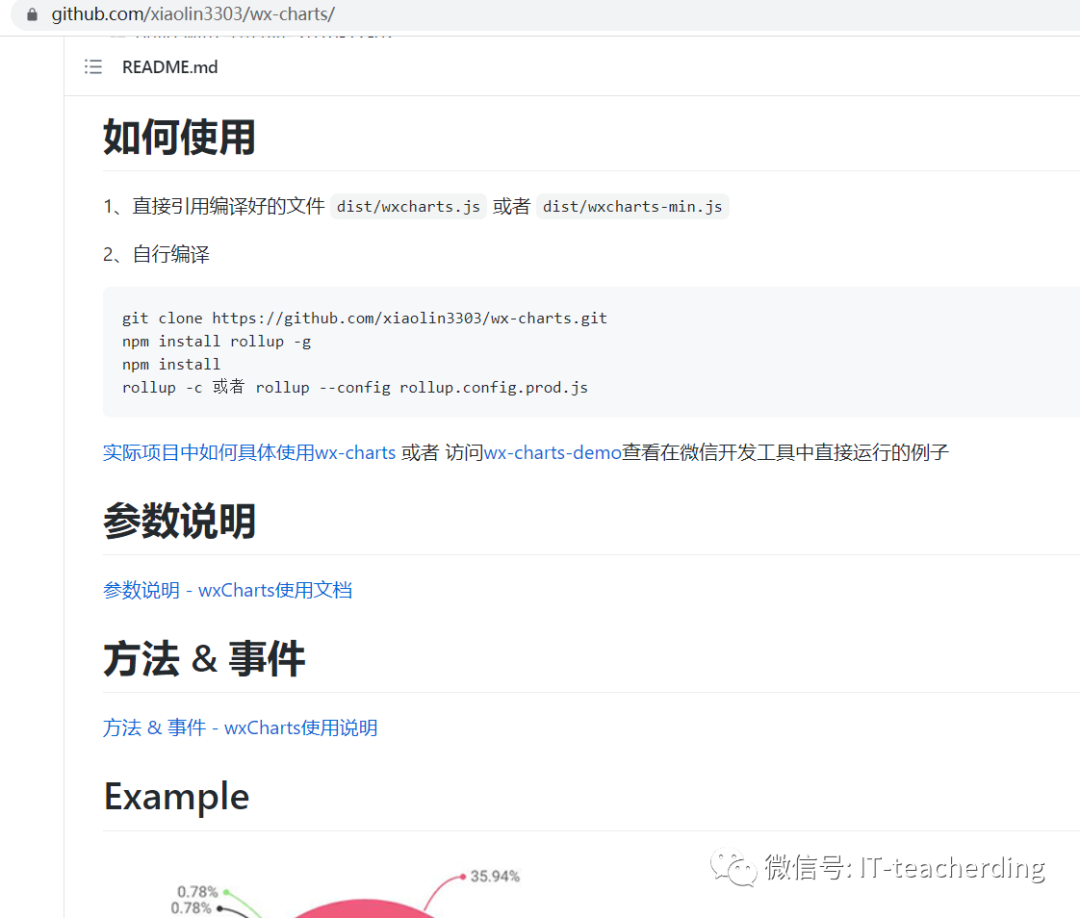Viewport: 1080px width, 918px height.
Task: Click the rollup --config rollup.config.prod.js line
Action: point(355,388)
